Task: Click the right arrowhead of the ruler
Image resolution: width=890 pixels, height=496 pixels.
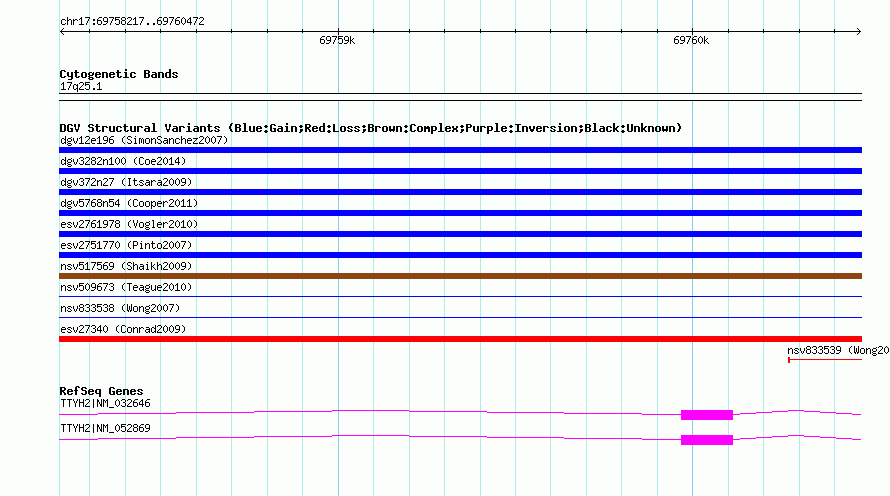Action: (x=859, y=31)
